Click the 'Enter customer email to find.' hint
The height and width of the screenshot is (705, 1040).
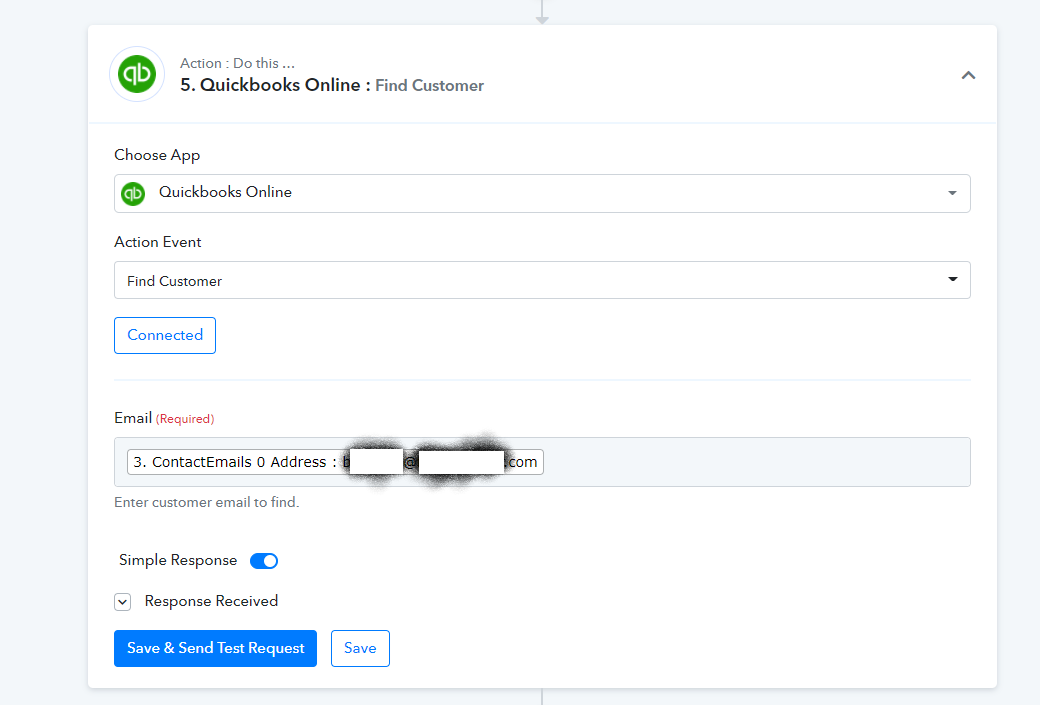pyautogui.click(x=206, y=502)
